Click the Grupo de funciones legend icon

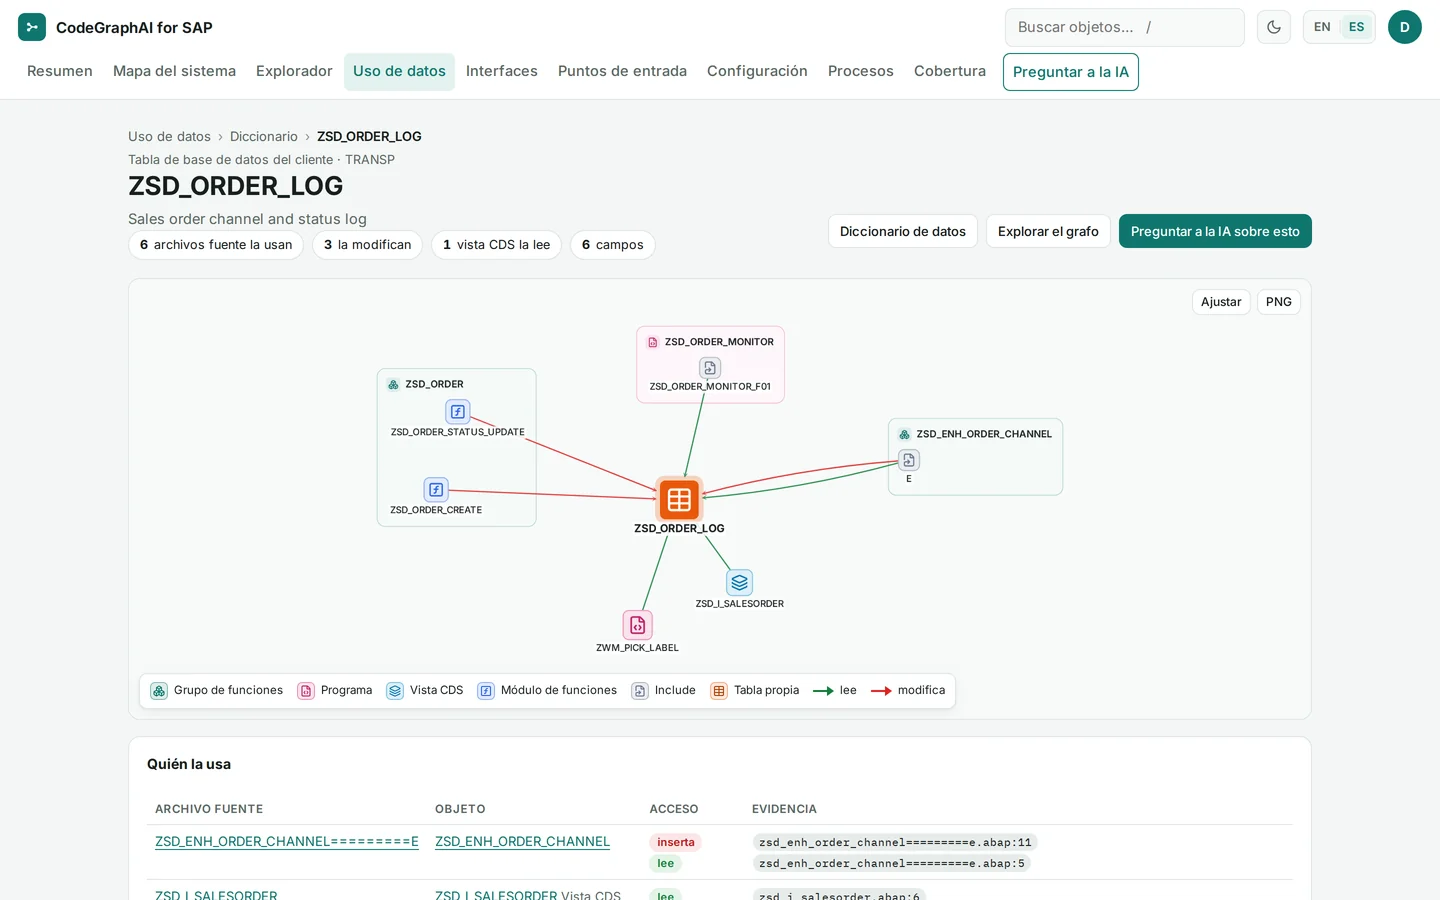point(159,691)
